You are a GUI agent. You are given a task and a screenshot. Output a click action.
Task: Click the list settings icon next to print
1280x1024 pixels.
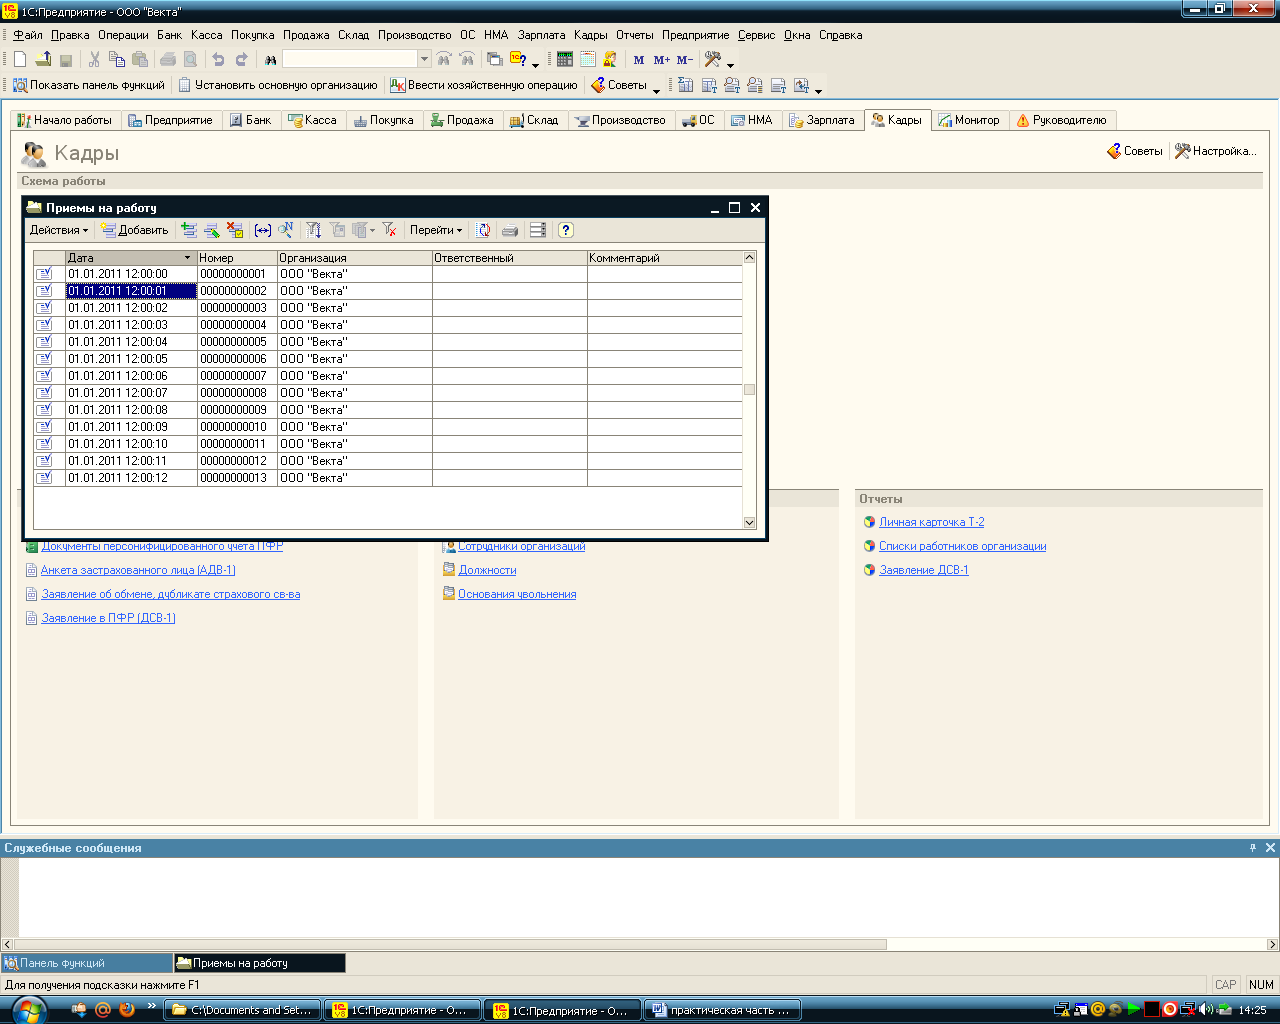click(x=538, y=230)
